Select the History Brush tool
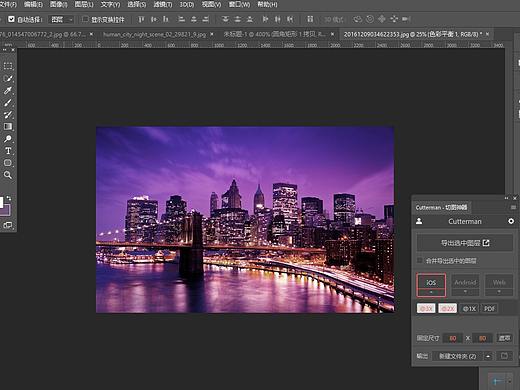This screenshot has width=520, height=390. pos(8,115)
